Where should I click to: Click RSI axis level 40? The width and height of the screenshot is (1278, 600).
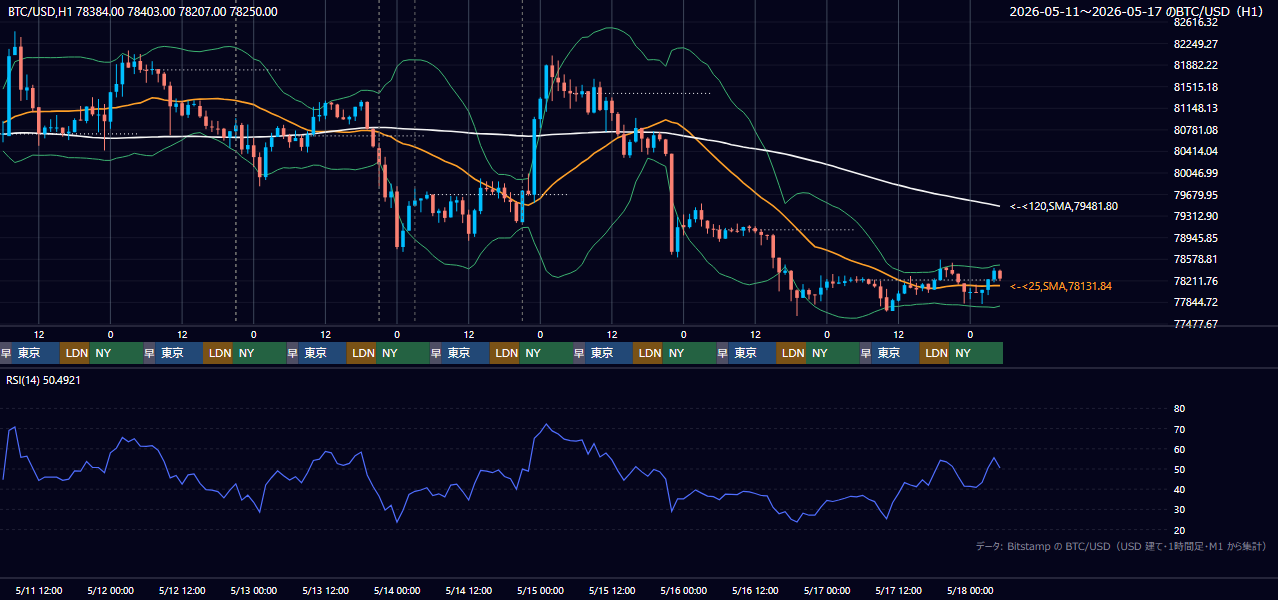(1179, 489)
